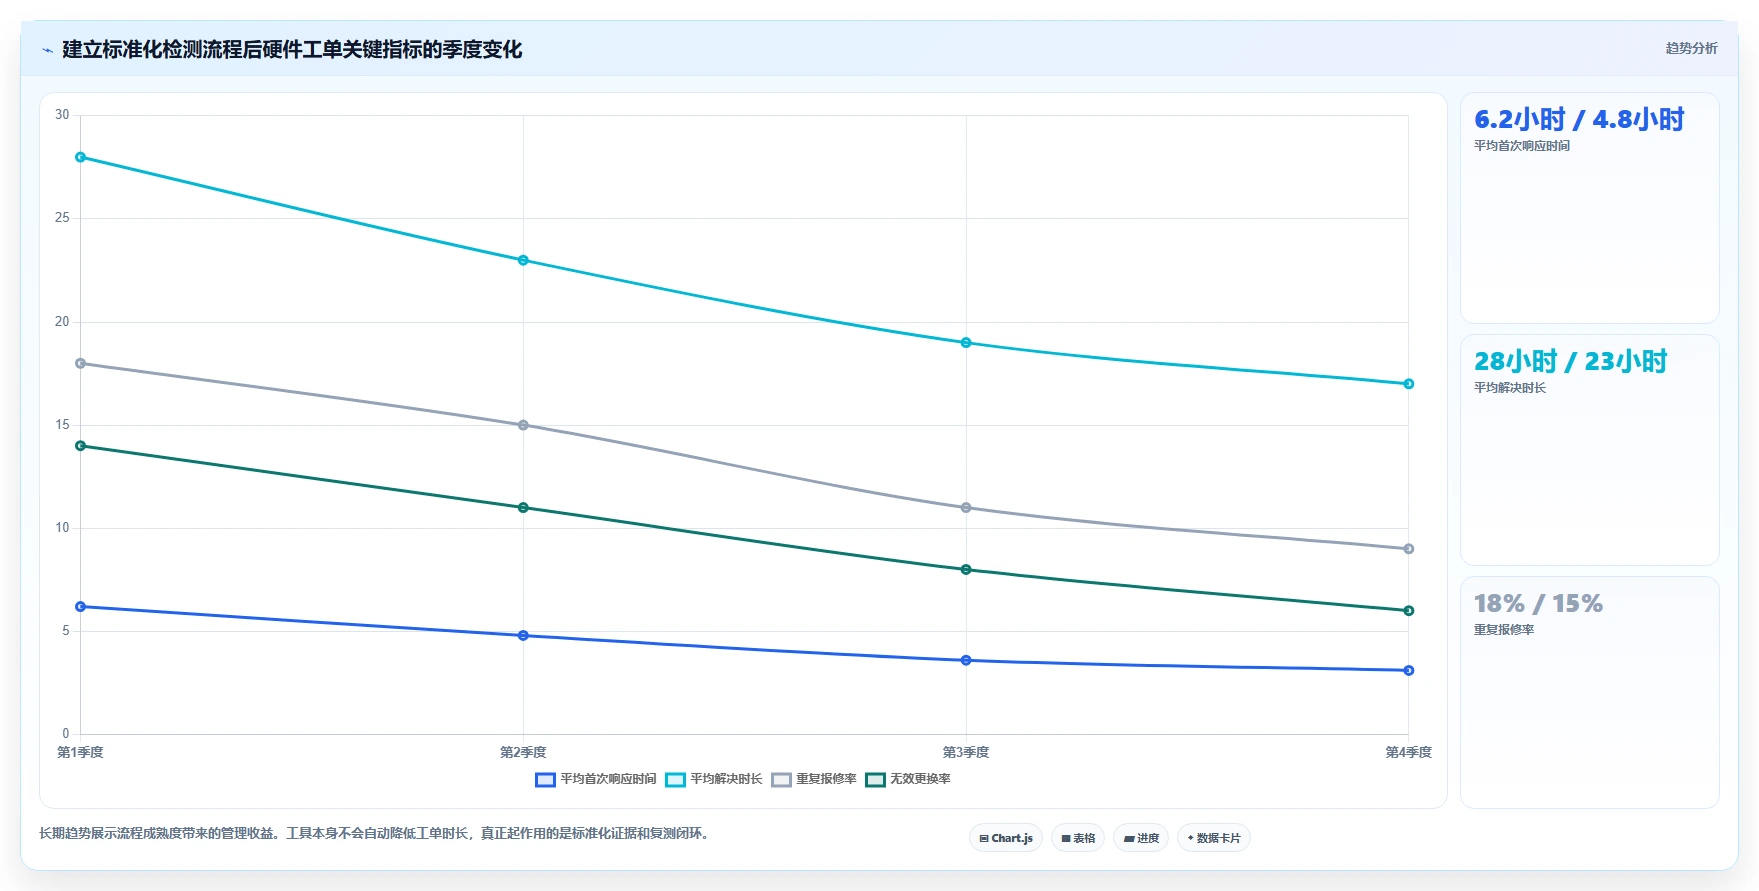Select the 第4季度 point on green 无效更换率 line

click(x=1409, y=611)
